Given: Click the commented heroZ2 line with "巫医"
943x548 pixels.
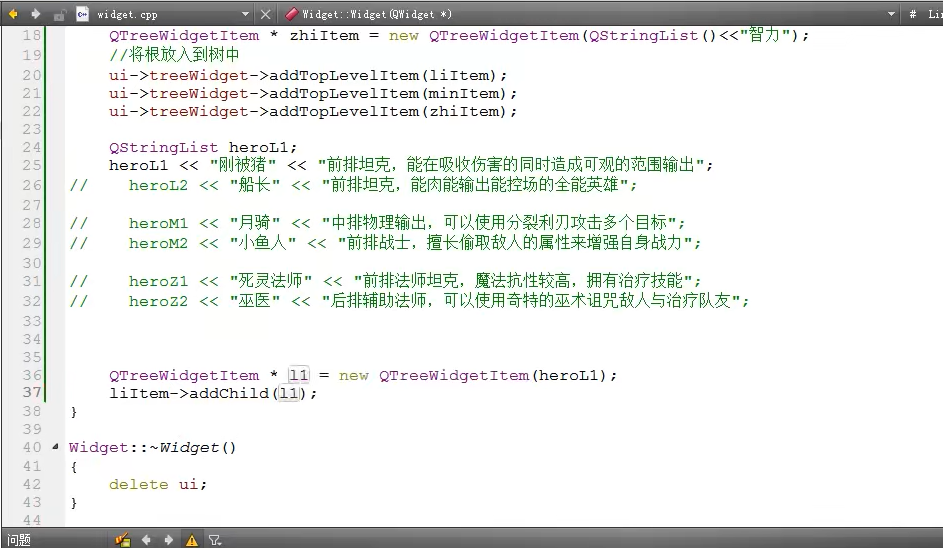Looking at the screenshot, I should click(x=410, y=301).
